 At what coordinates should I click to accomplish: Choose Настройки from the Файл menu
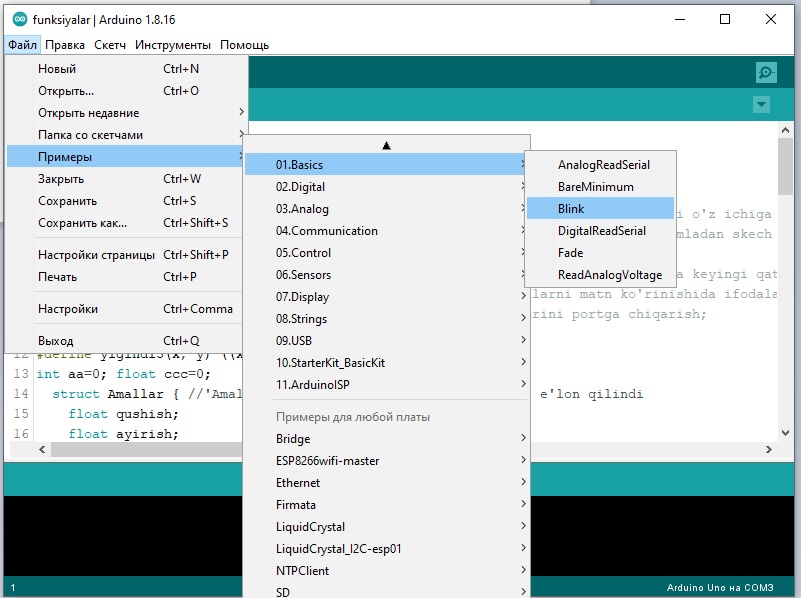tap(68, 309)
